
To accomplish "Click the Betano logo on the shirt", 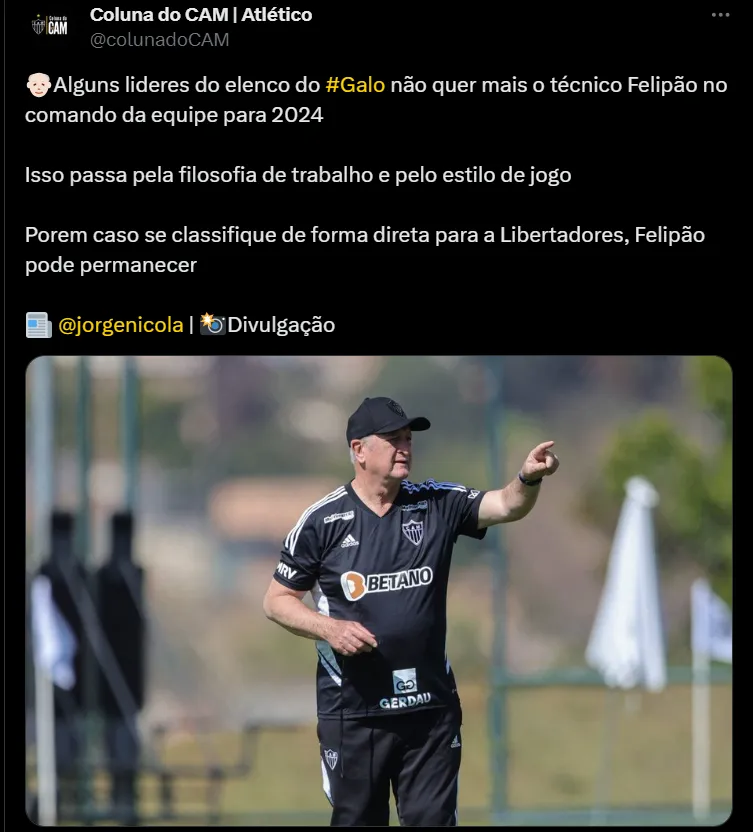I will click(x=386, y=582).
